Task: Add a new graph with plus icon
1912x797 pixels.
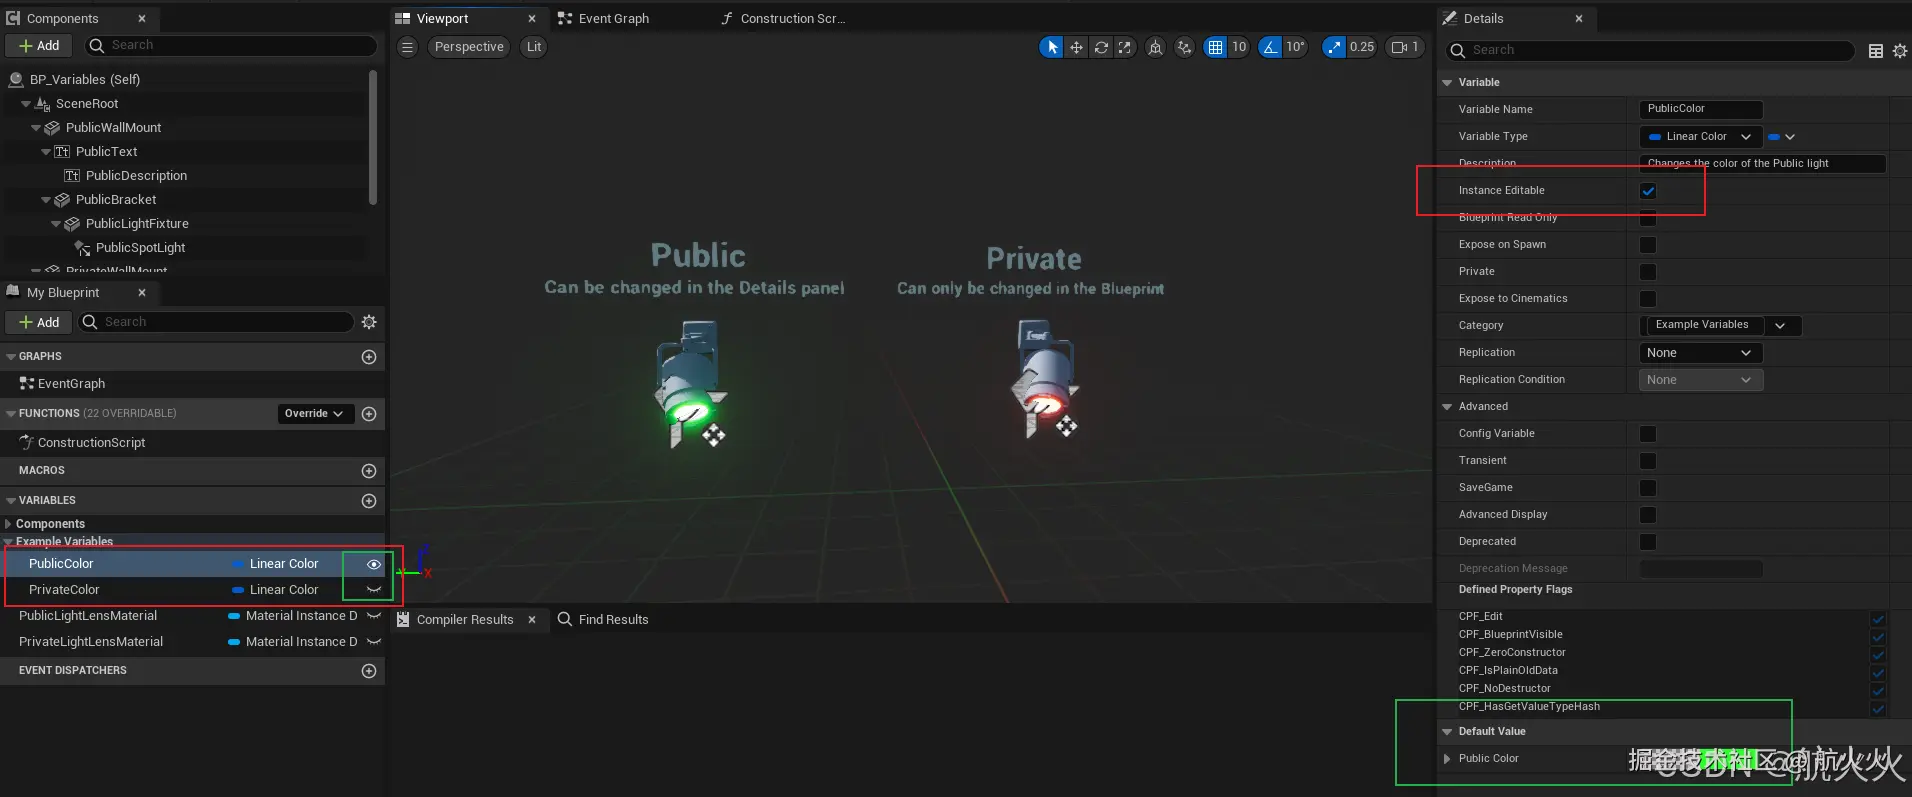Action: pyautogui.click(x=369, y=357)
